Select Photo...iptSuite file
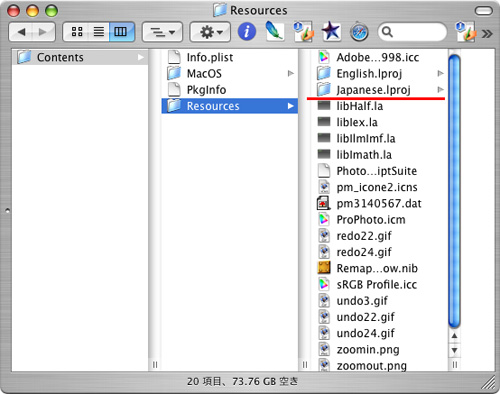The width and height of the screenshot is (500, 394). (x=380, y=171)
